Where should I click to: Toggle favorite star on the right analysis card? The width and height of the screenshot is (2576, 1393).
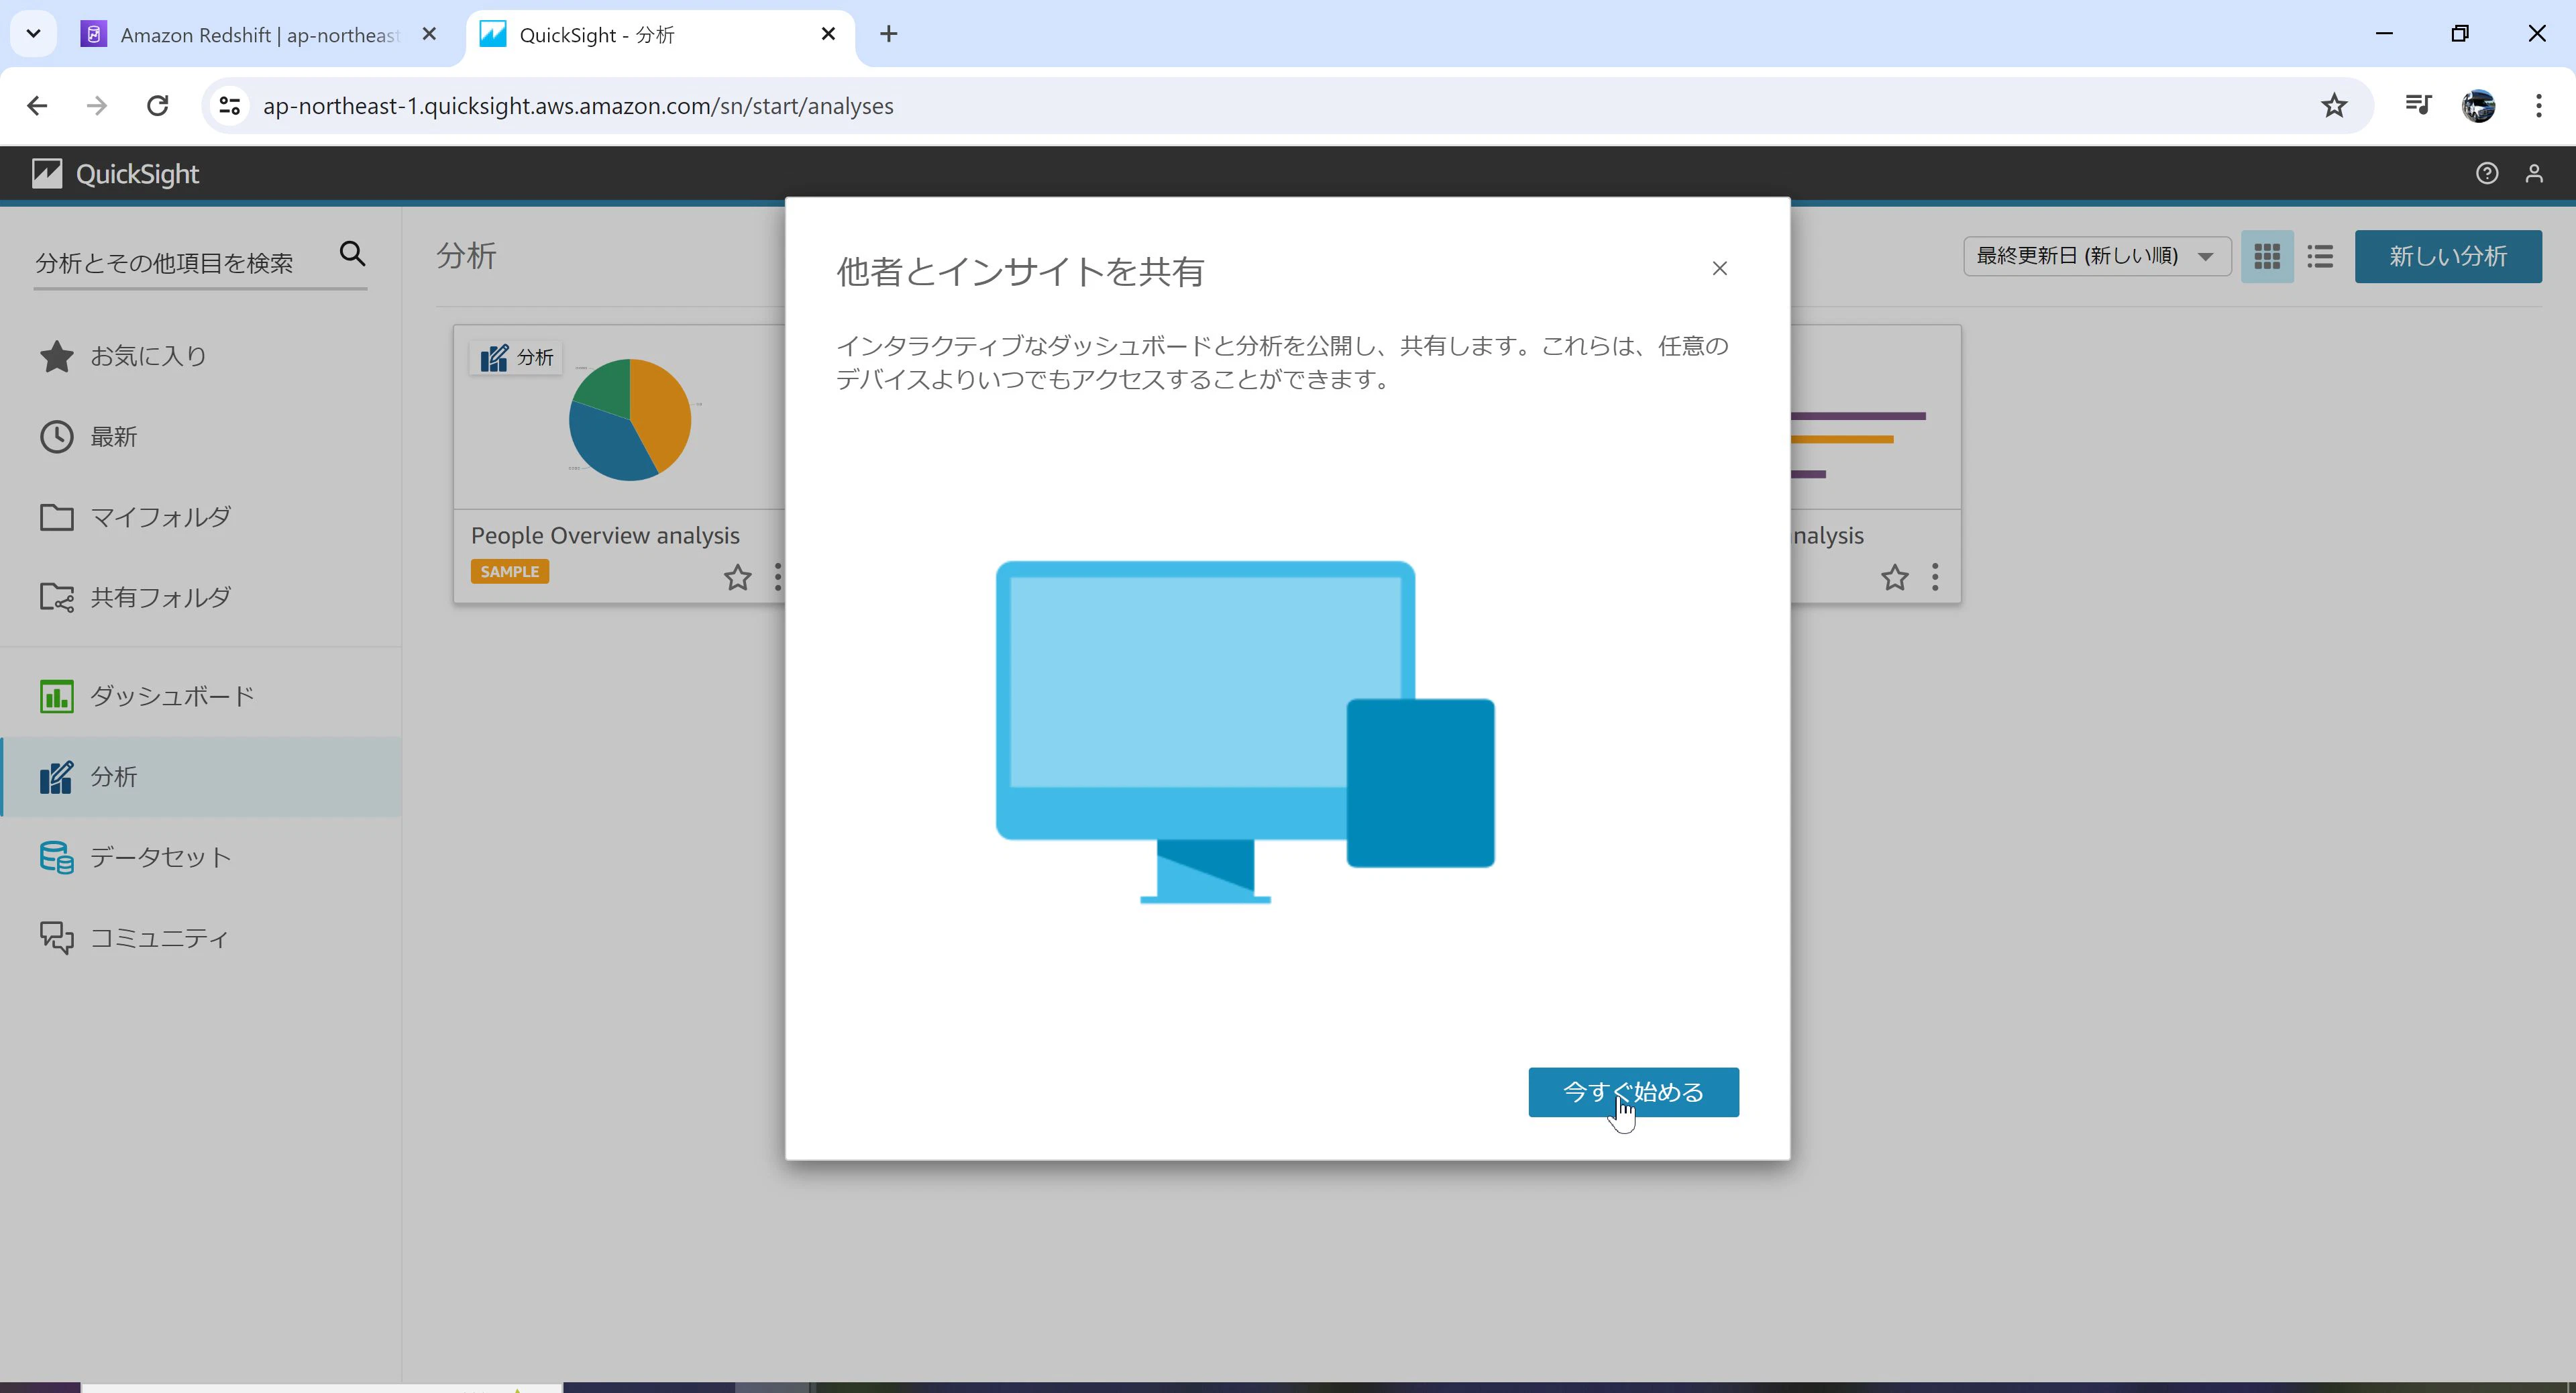(x=1894, y=577)
